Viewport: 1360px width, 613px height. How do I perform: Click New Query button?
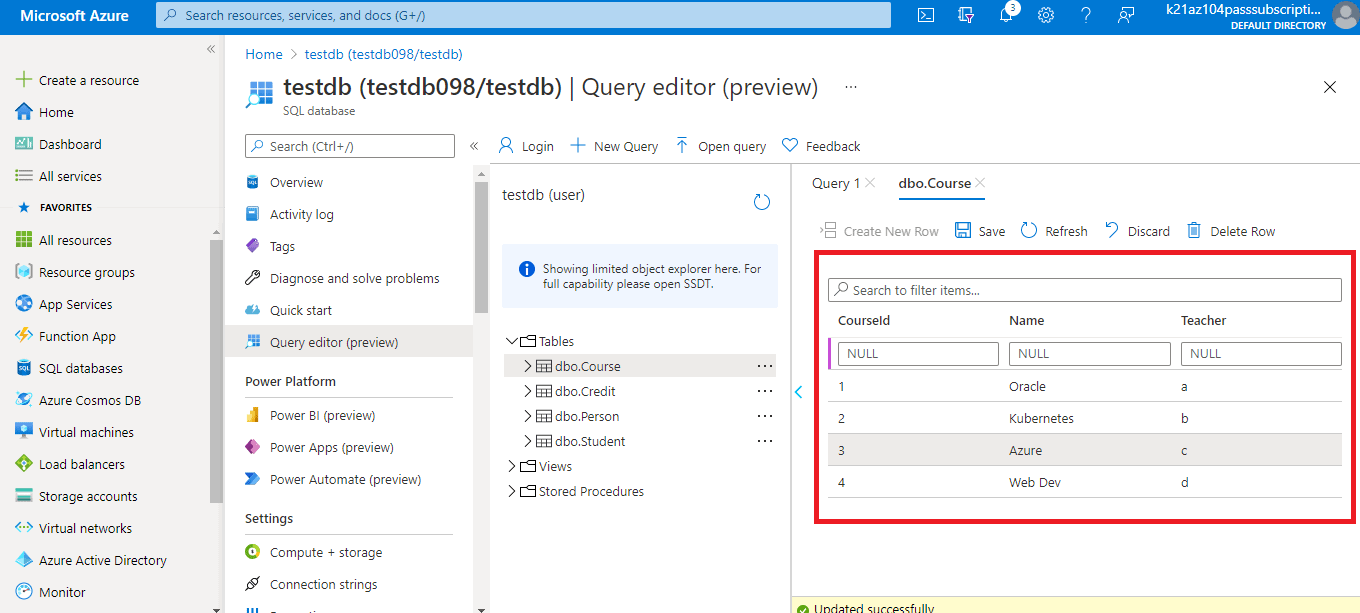pos(614,146)
